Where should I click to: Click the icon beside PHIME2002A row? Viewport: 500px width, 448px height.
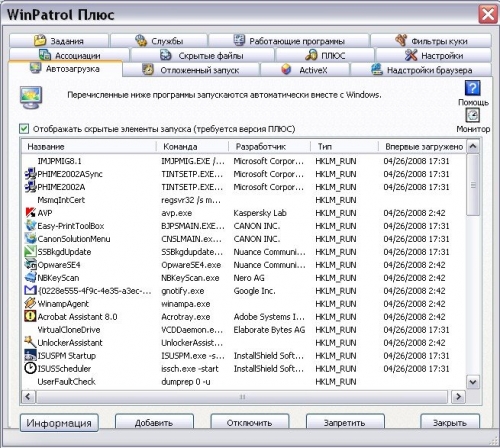(x=30, y=187)
